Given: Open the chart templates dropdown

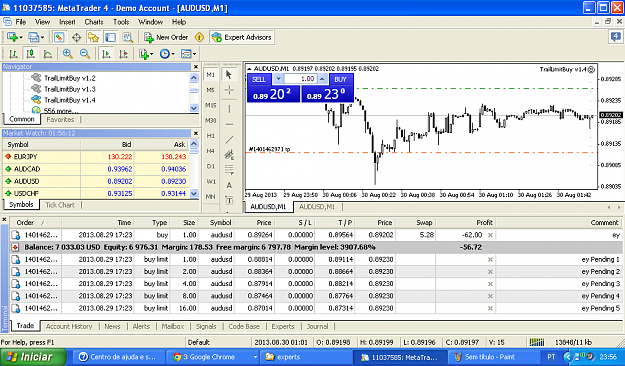Looking at the screenshot, I should pyautogui.click(x=188, y=53).
